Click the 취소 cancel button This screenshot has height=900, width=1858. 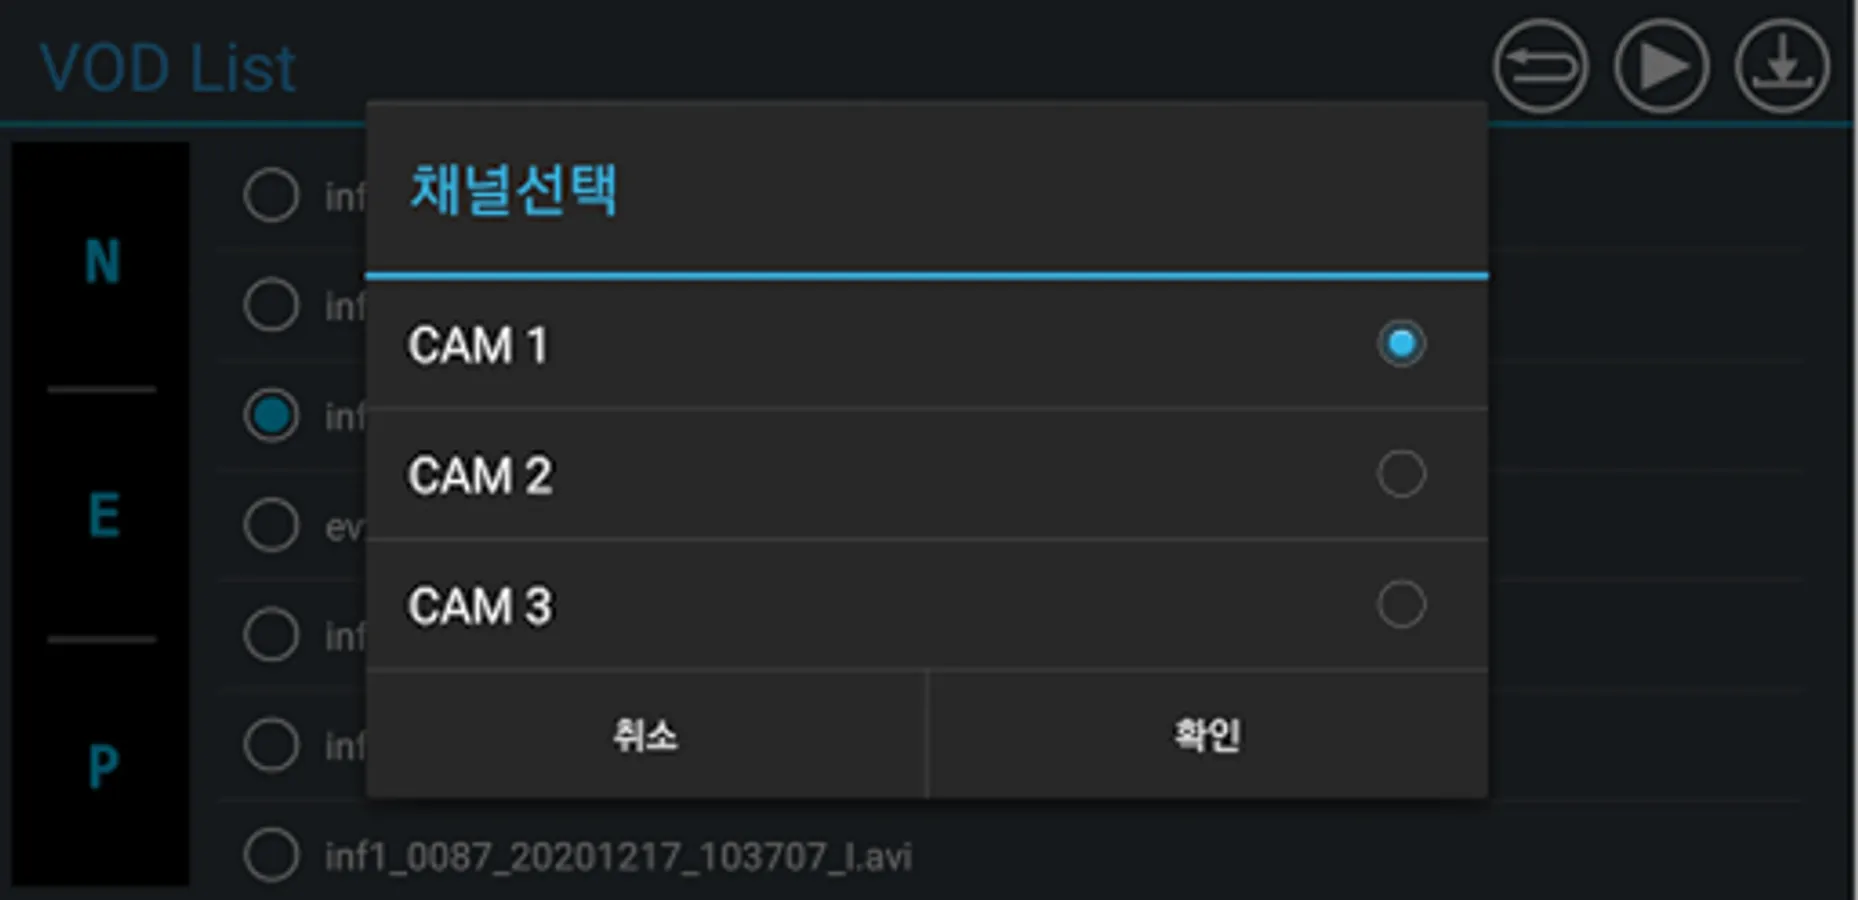pos(646,735)
